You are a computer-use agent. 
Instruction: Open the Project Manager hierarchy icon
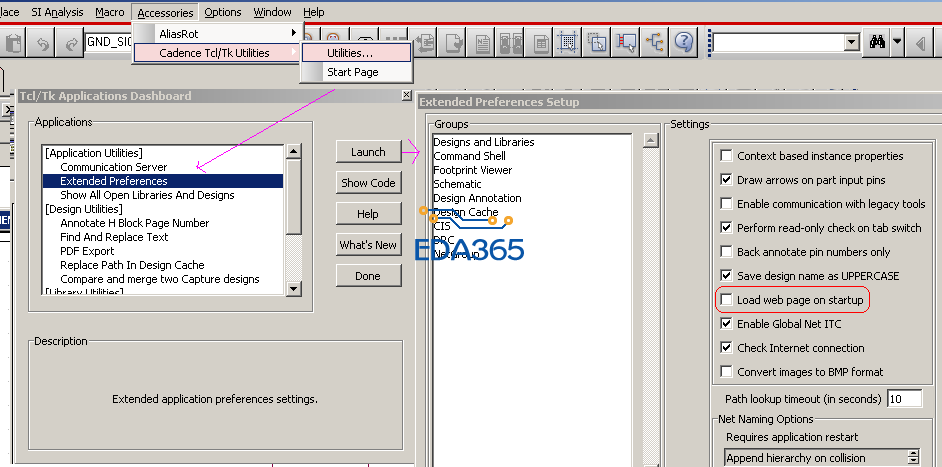pos(655,43)
